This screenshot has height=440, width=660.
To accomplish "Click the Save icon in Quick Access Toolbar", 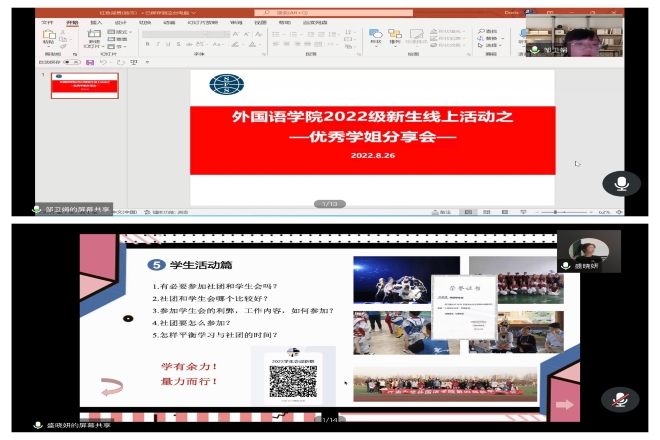I will coord(91,62).
